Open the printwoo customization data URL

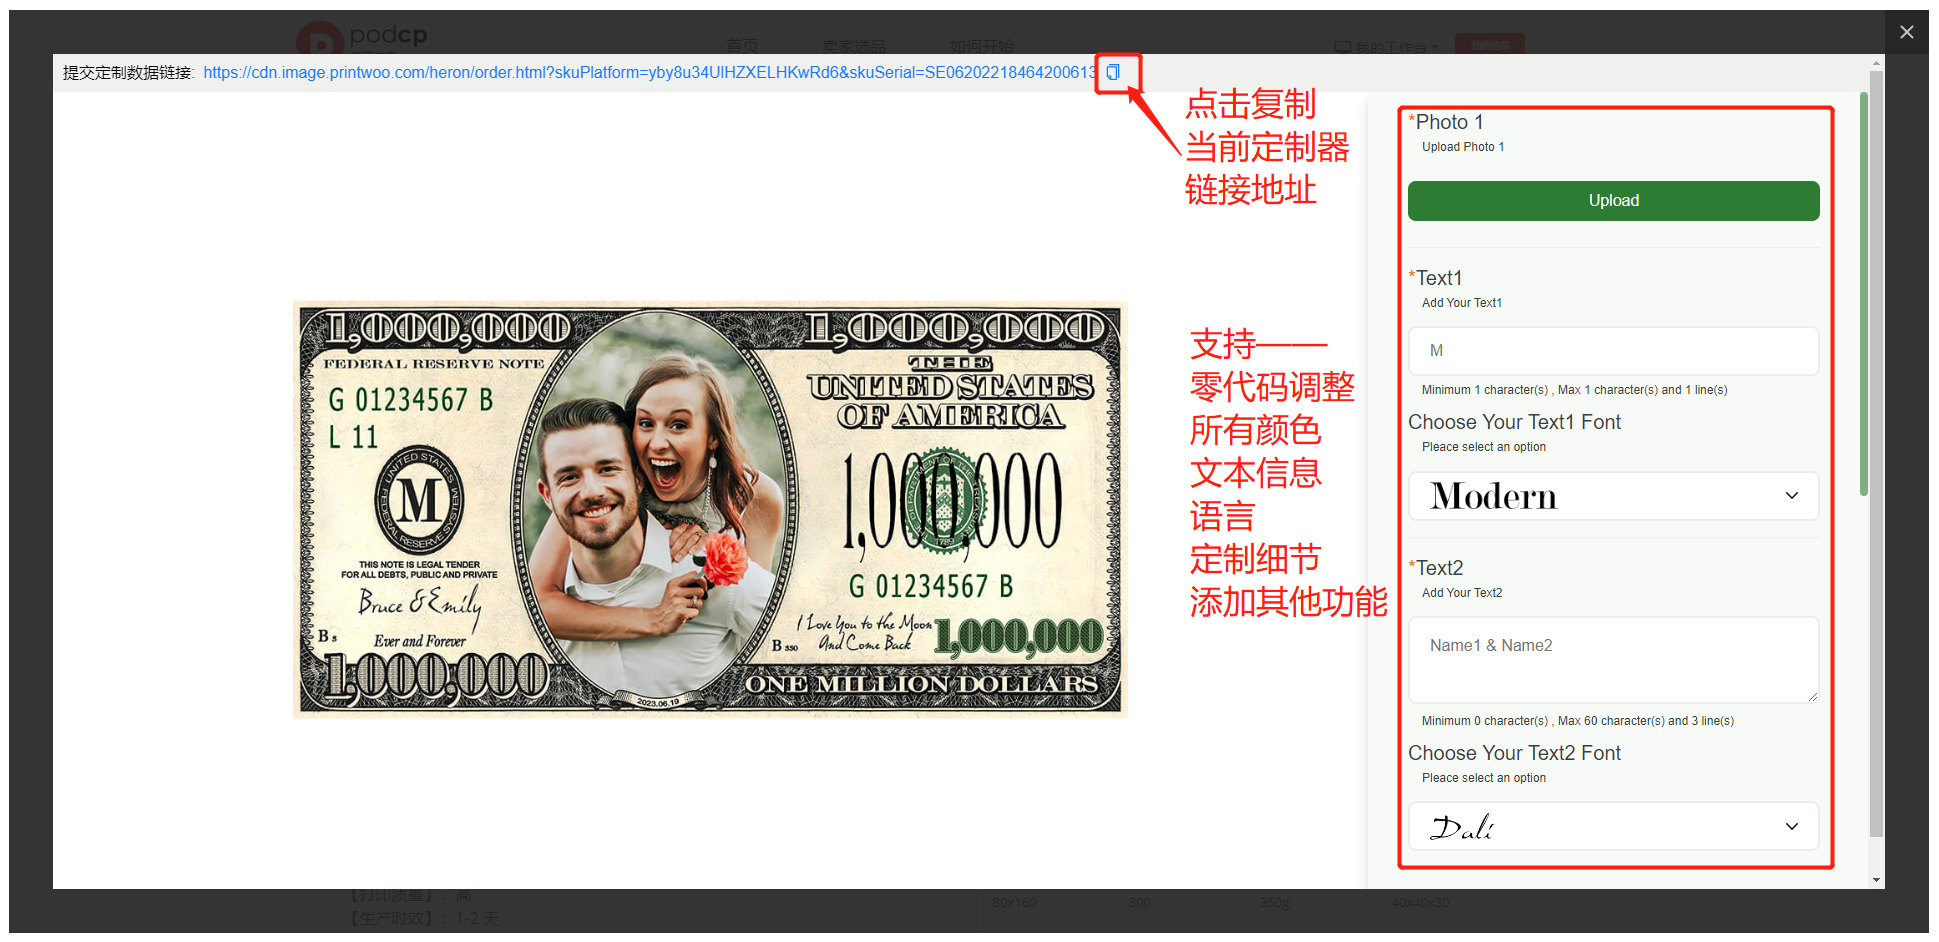point(650,72)
